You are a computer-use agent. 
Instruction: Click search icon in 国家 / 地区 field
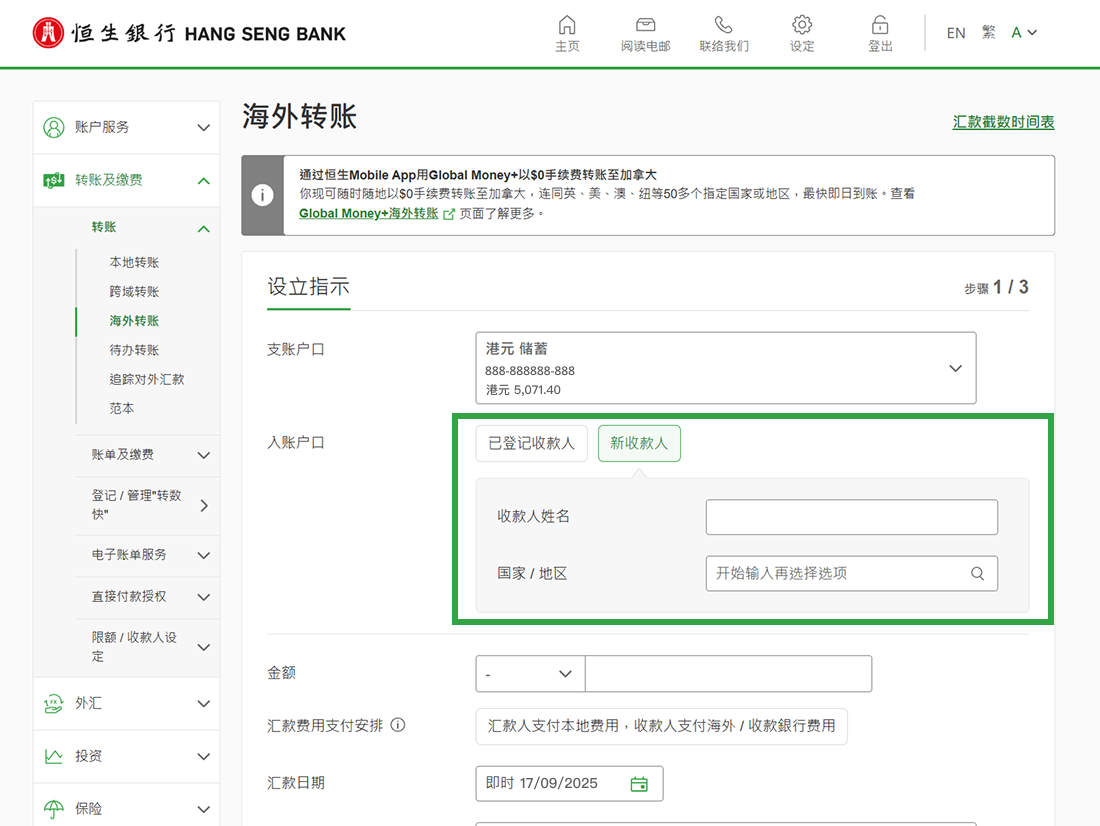[977, 574]
